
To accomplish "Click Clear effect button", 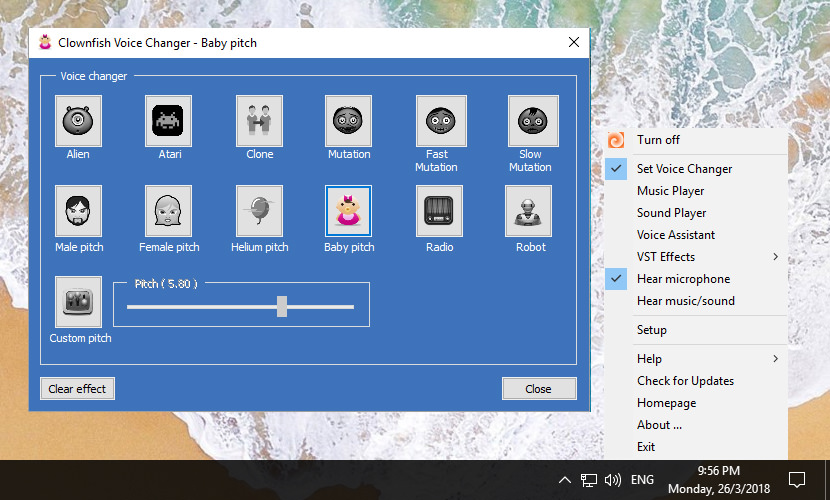I will coord(77,389).
